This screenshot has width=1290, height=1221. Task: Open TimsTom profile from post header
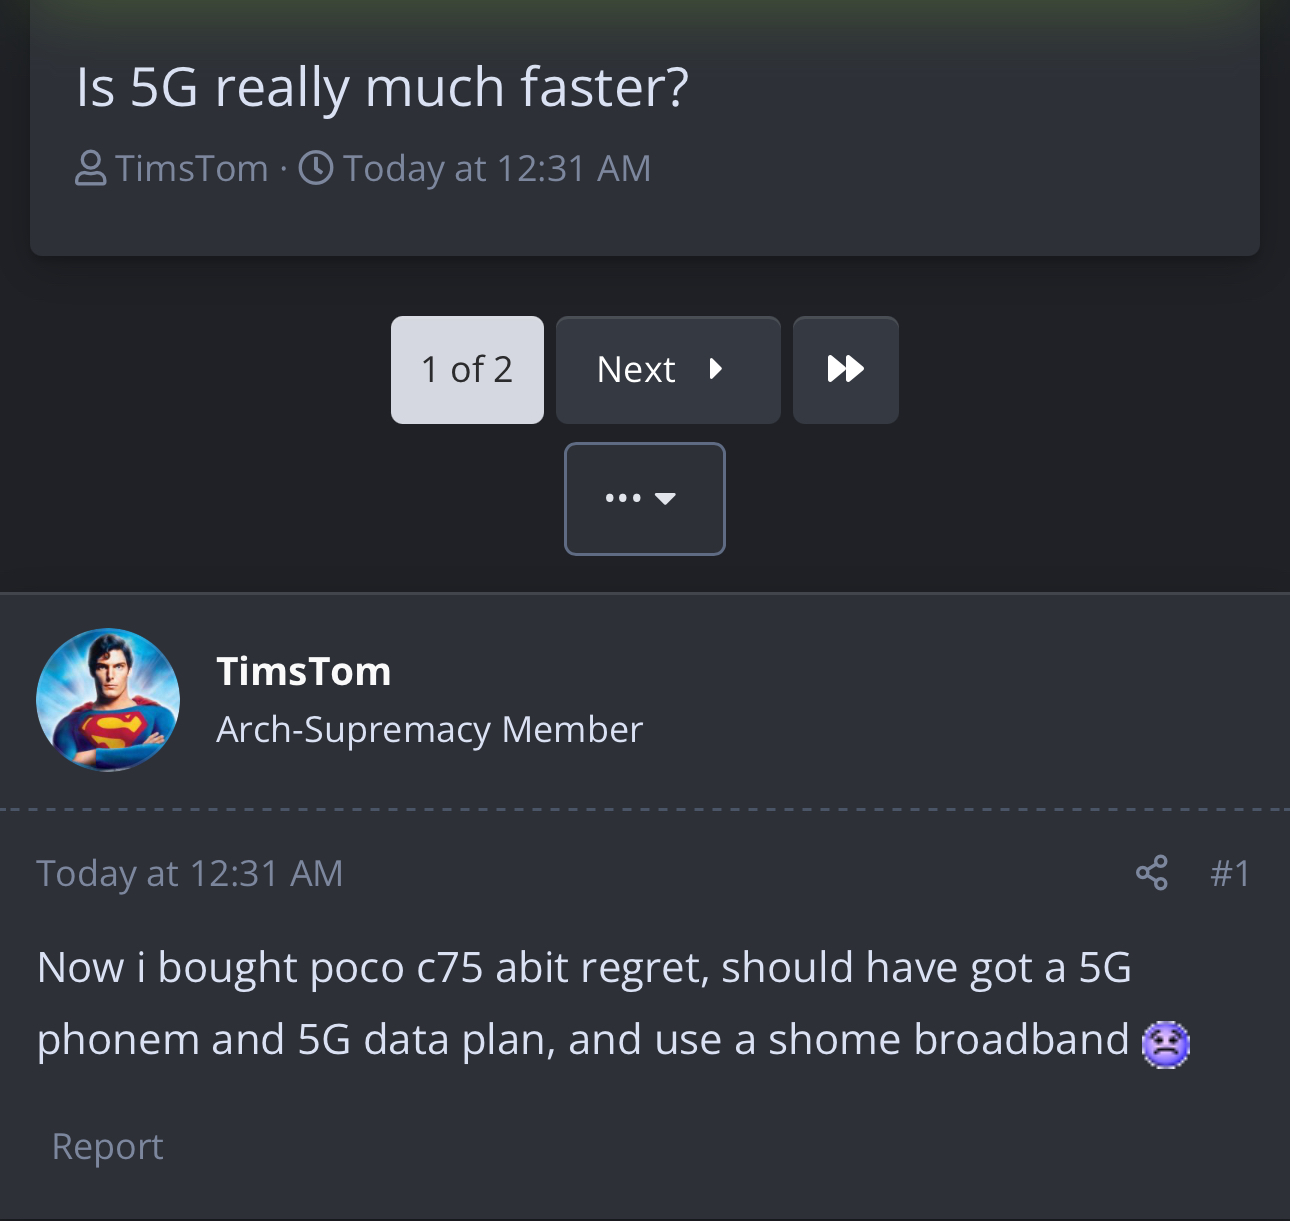tap(304, 671)
